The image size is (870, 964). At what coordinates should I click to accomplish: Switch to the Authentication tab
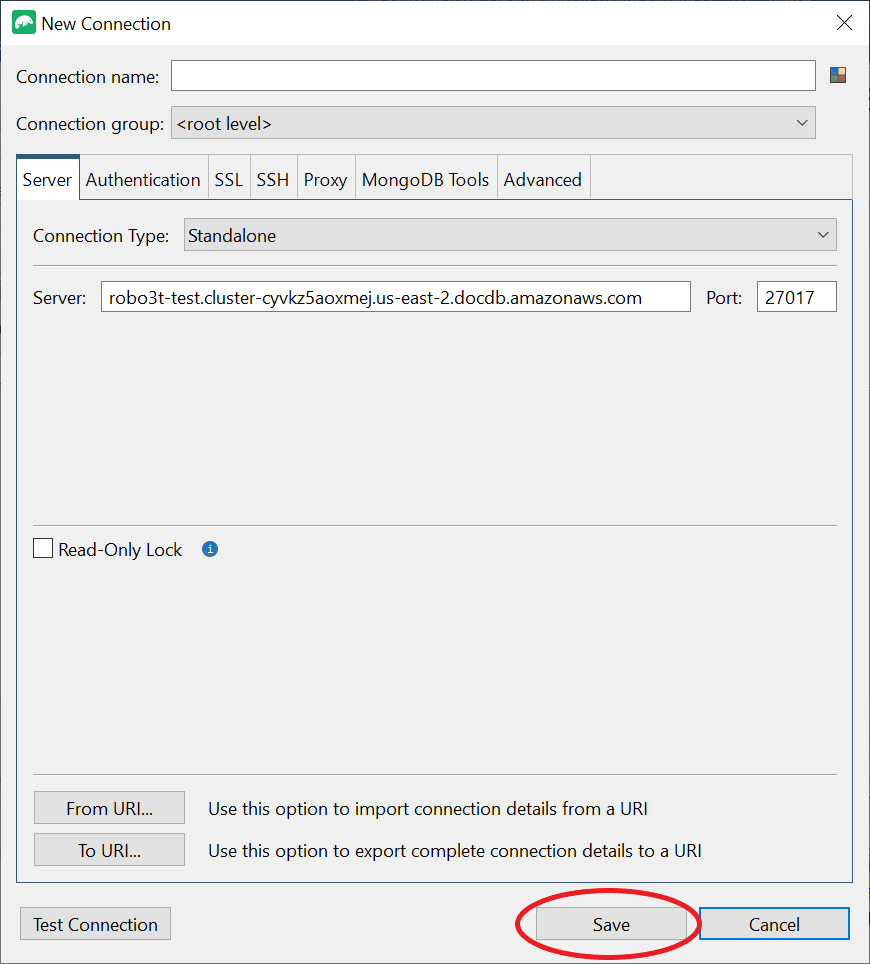(x=143, y=178)
